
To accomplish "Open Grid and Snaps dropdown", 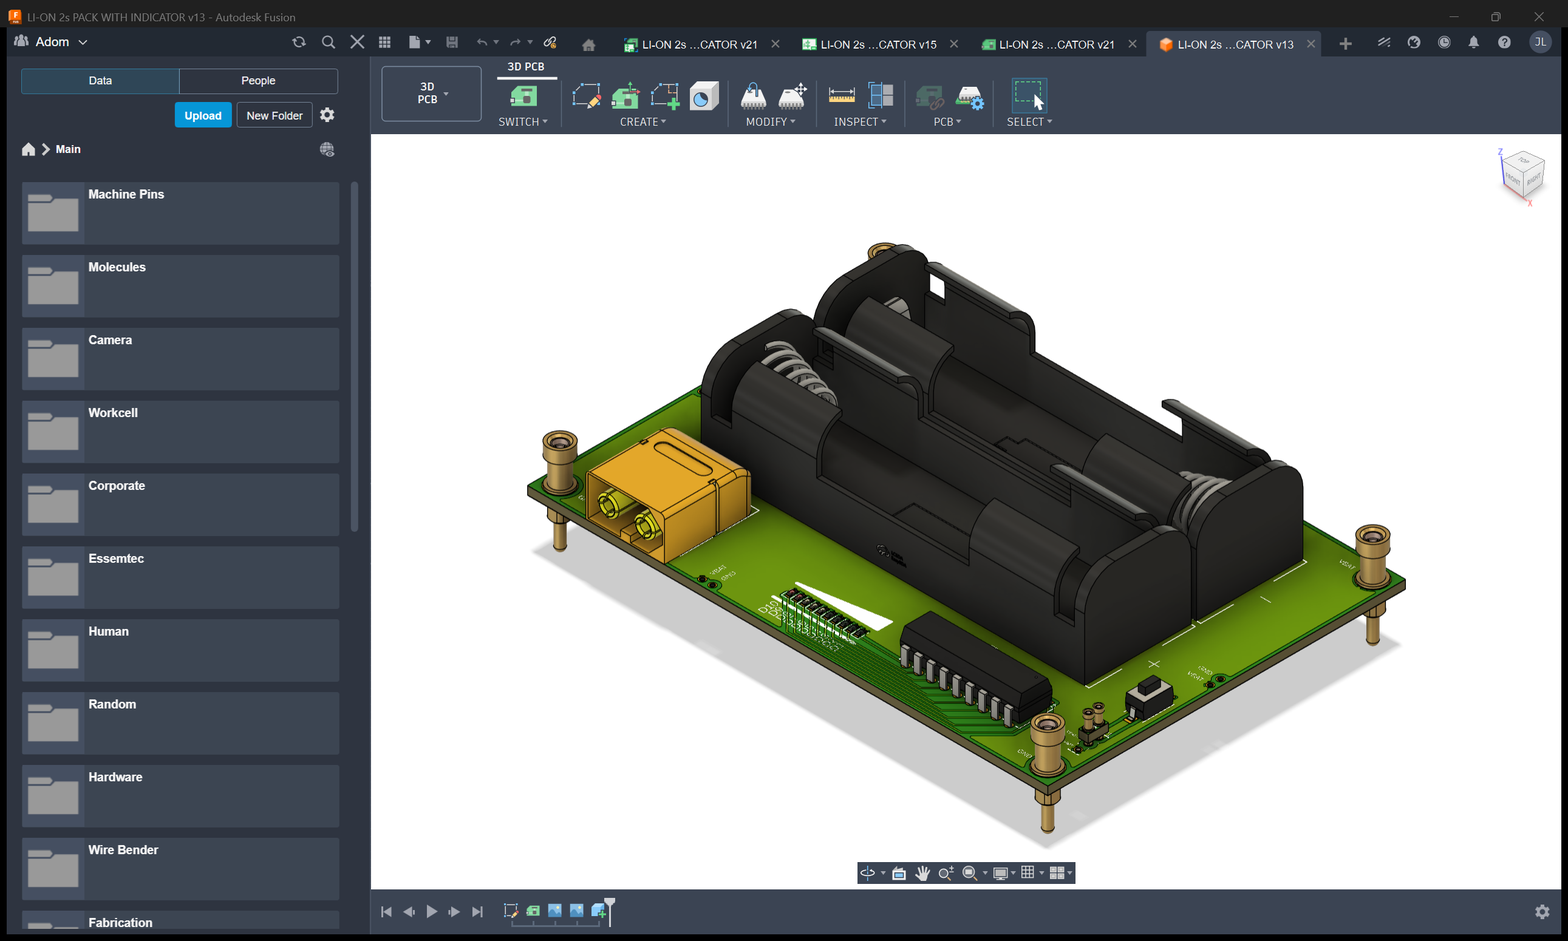I will tap(1032, 873).
